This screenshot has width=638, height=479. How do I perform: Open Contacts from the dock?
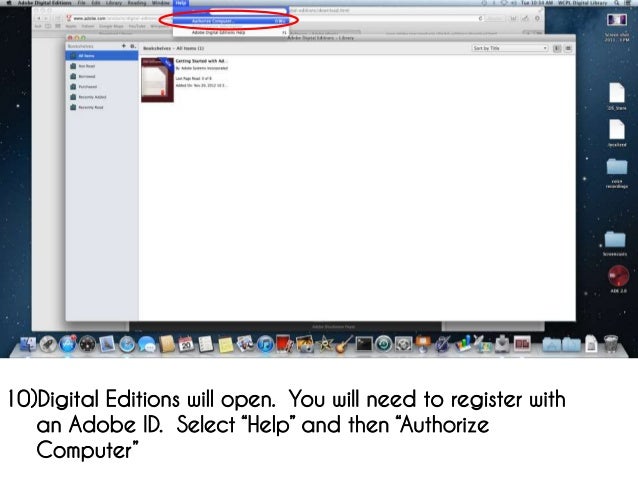coord(166,344)
